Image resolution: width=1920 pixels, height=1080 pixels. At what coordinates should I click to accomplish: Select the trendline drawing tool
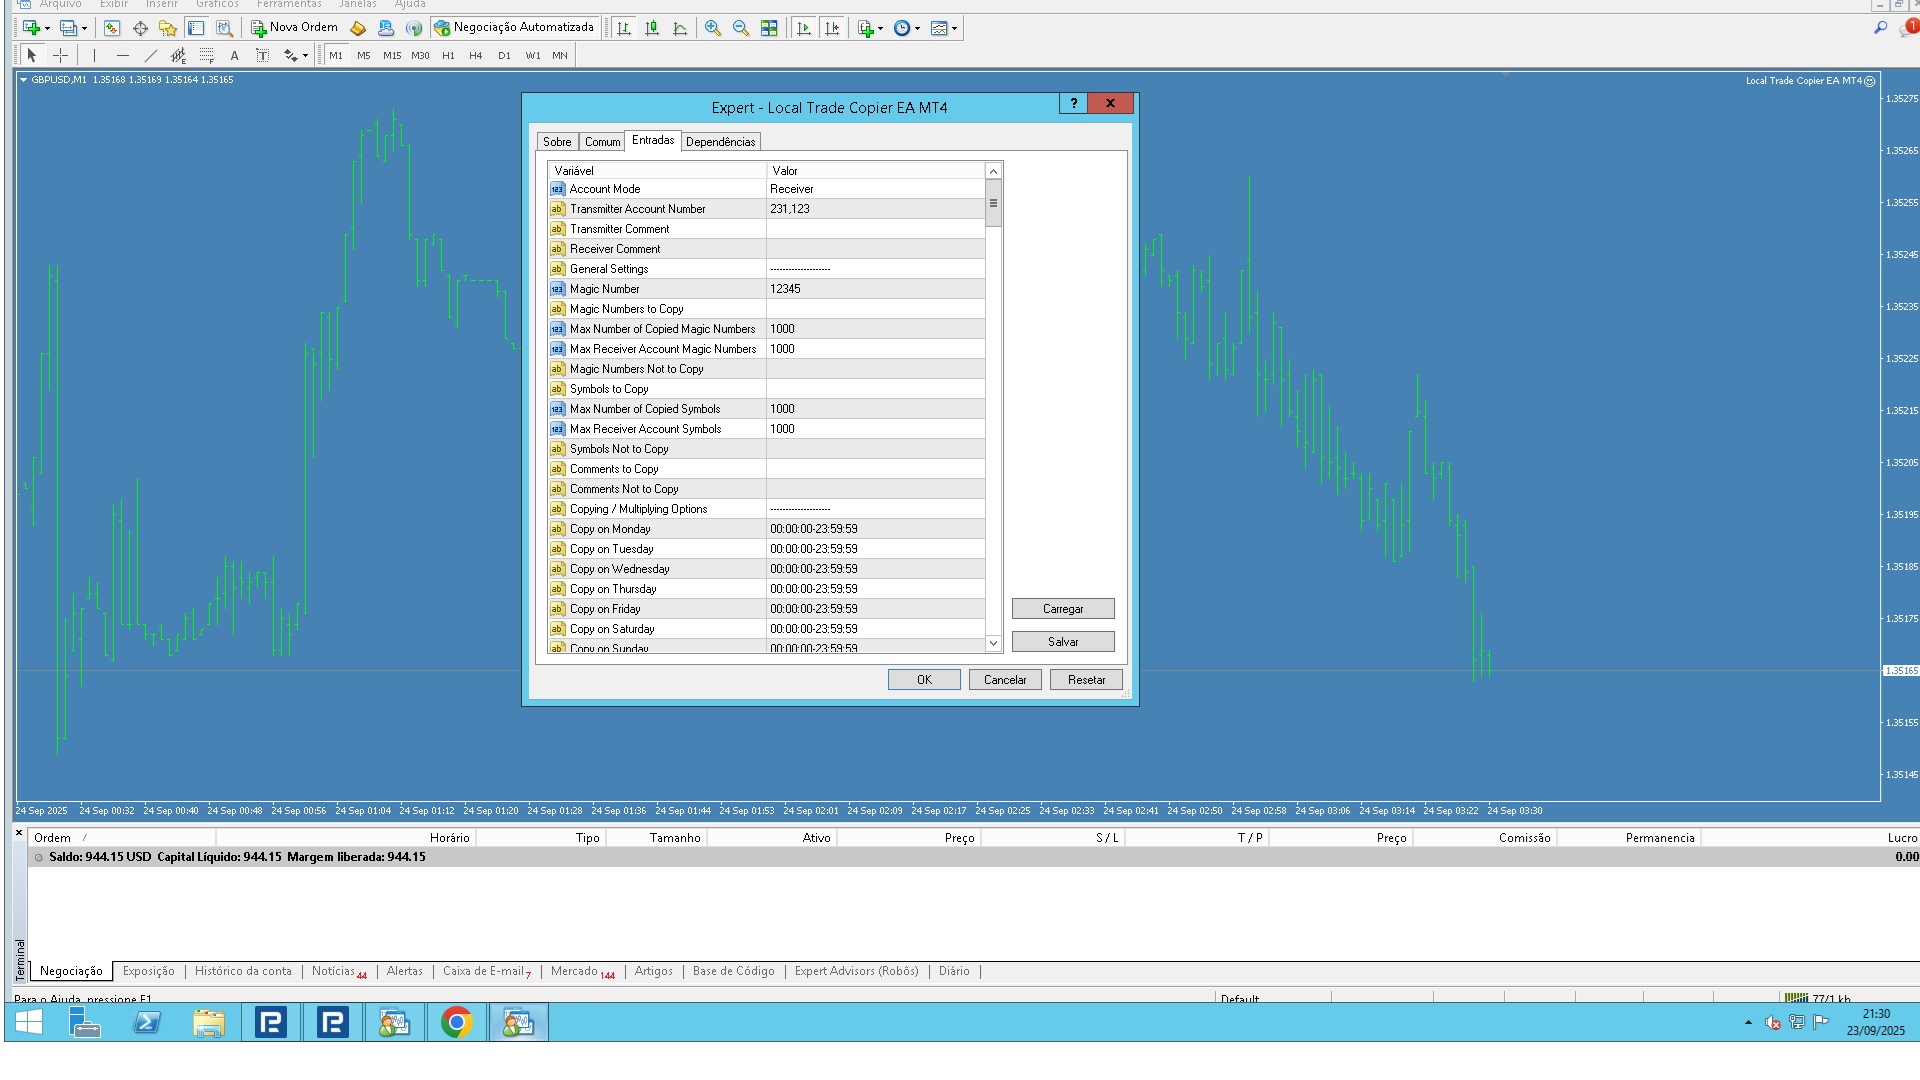[x=150, y=56]
